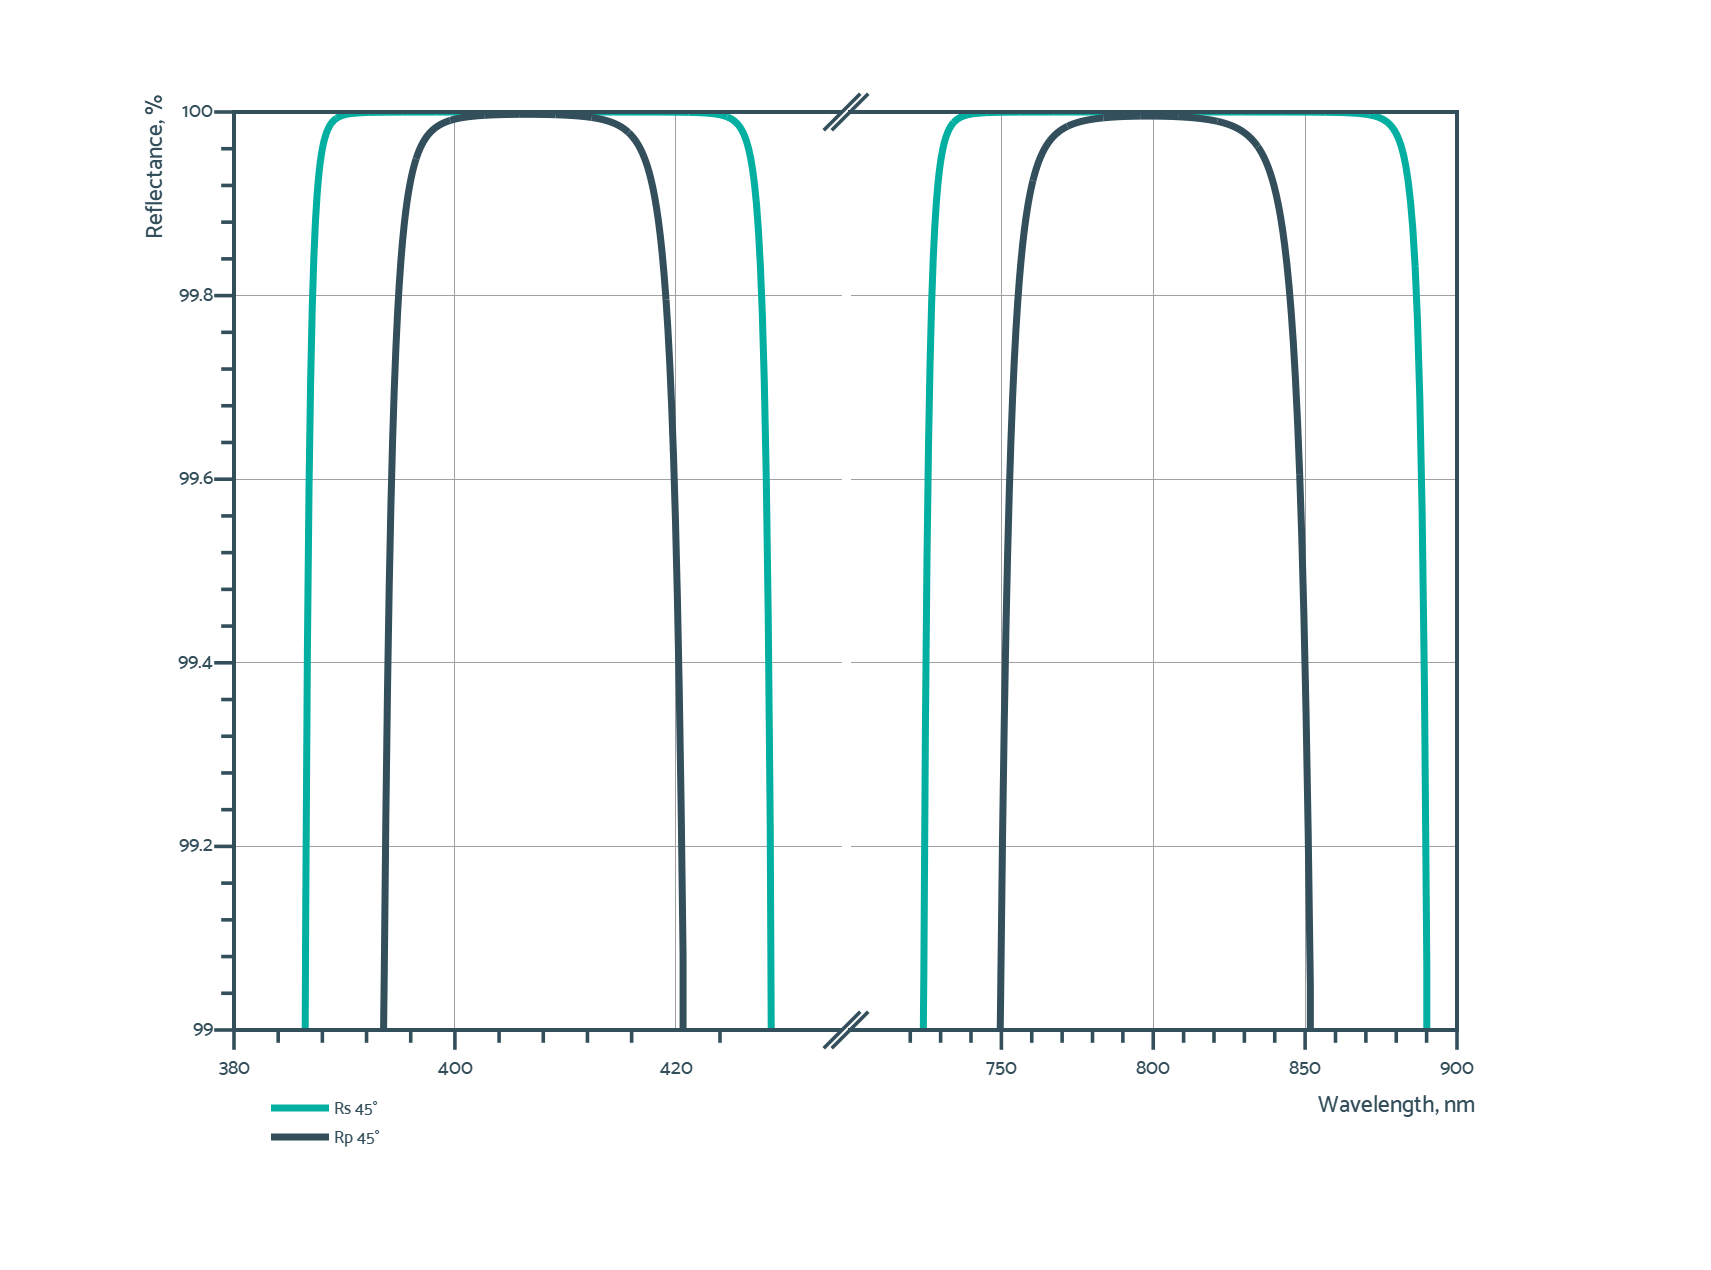
Task: Click the y-axis value 99
Action: [203, 1029]
